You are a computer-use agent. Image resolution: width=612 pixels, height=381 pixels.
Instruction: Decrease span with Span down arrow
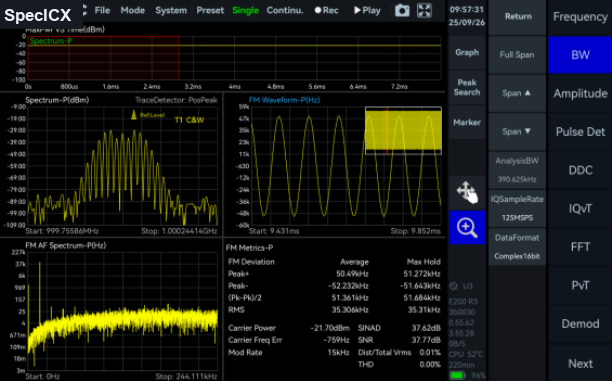tap(518, 132)
